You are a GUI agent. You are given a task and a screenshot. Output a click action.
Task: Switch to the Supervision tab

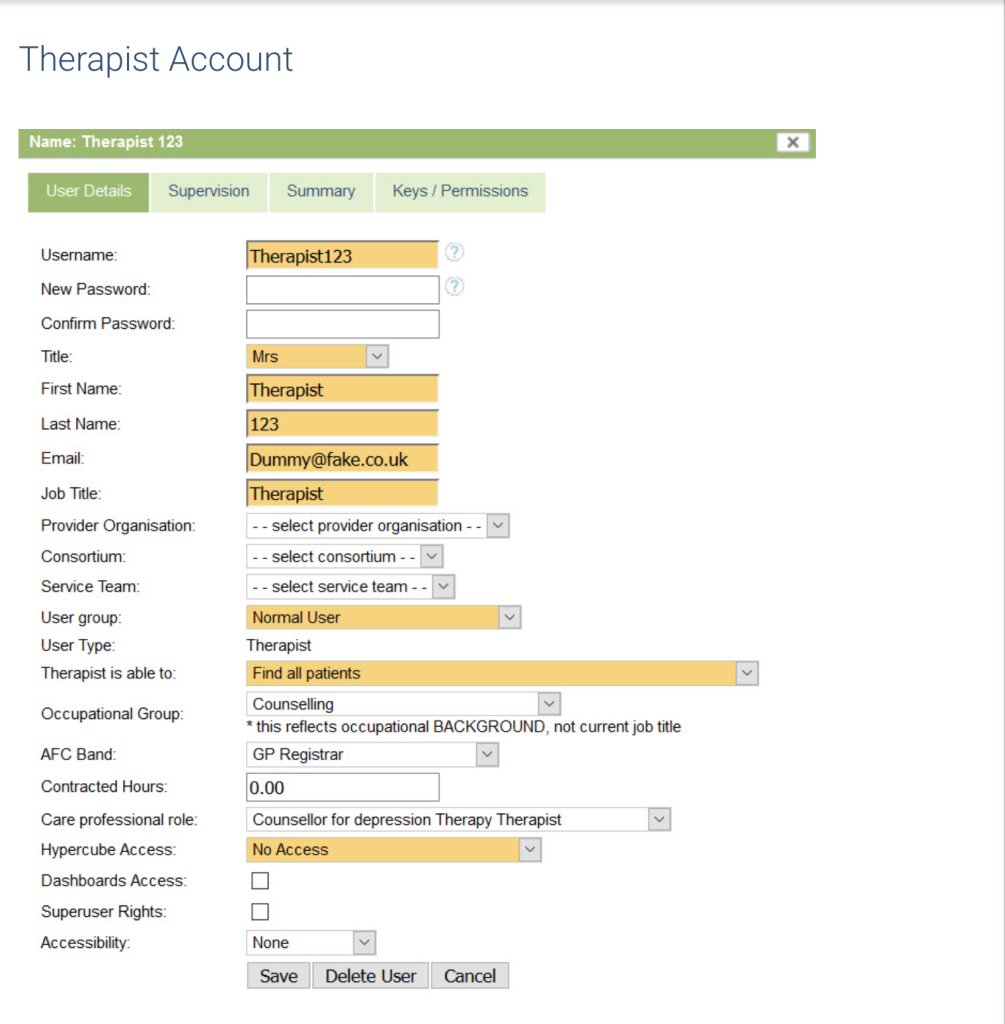coord(209,191)
